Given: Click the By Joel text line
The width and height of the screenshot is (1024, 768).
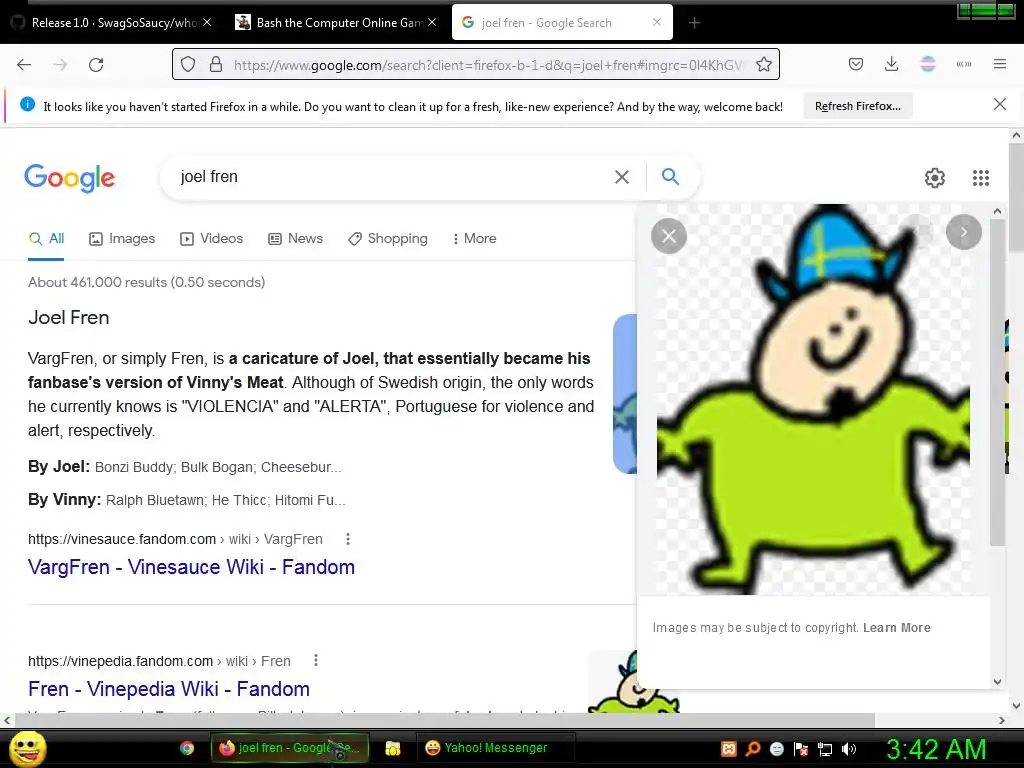Looking at the screenshot, I should [185, 467].
